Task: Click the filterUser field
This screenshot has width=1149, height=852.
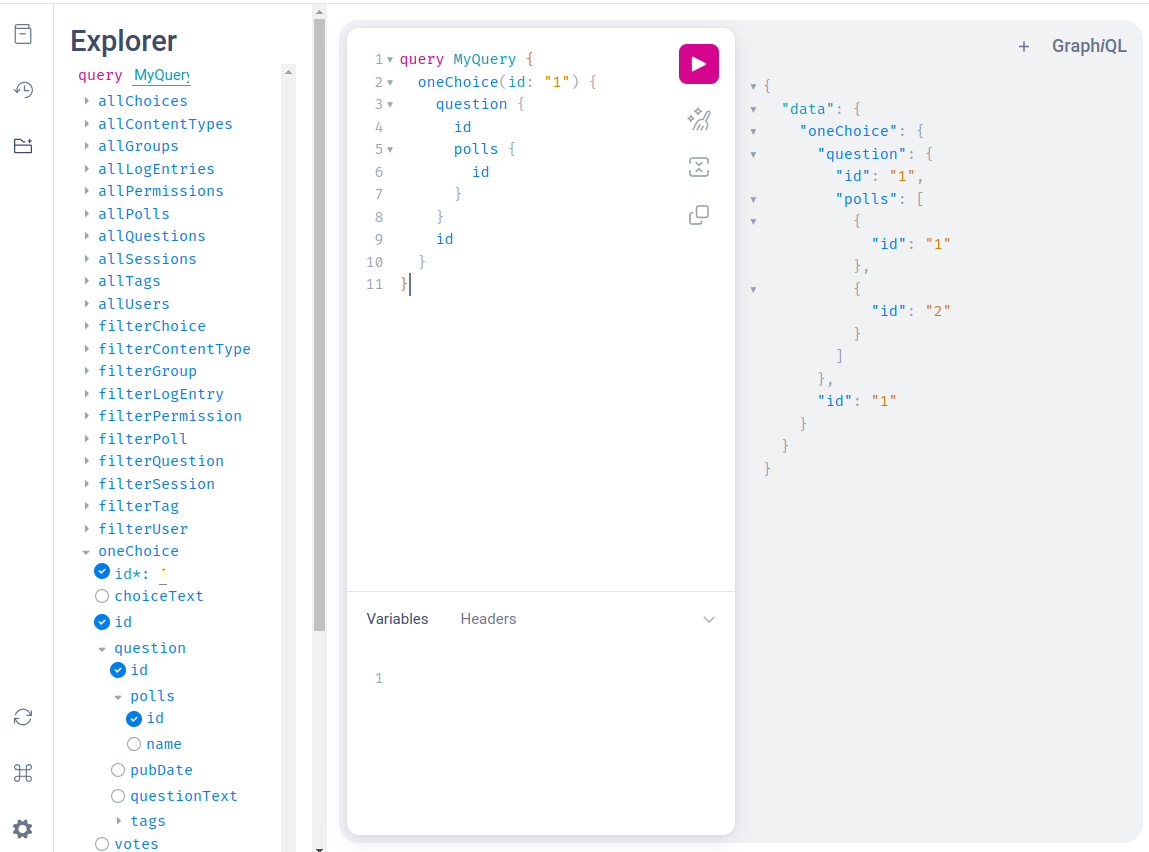Action: pyautogui.click(x=143, y=529)
